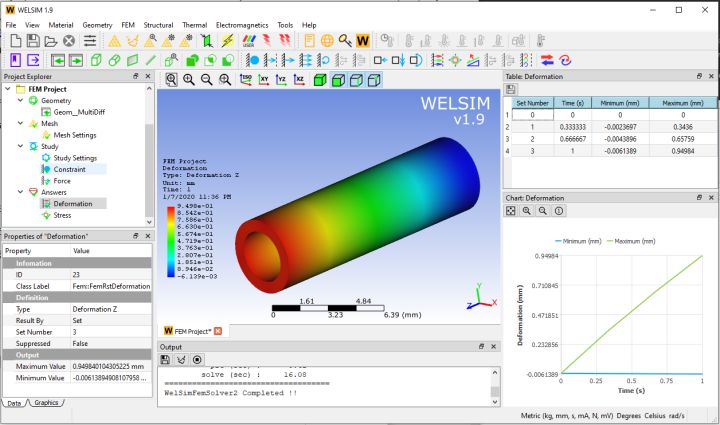Close the FEM Project tab
The image size is (720, 425).
217,330
